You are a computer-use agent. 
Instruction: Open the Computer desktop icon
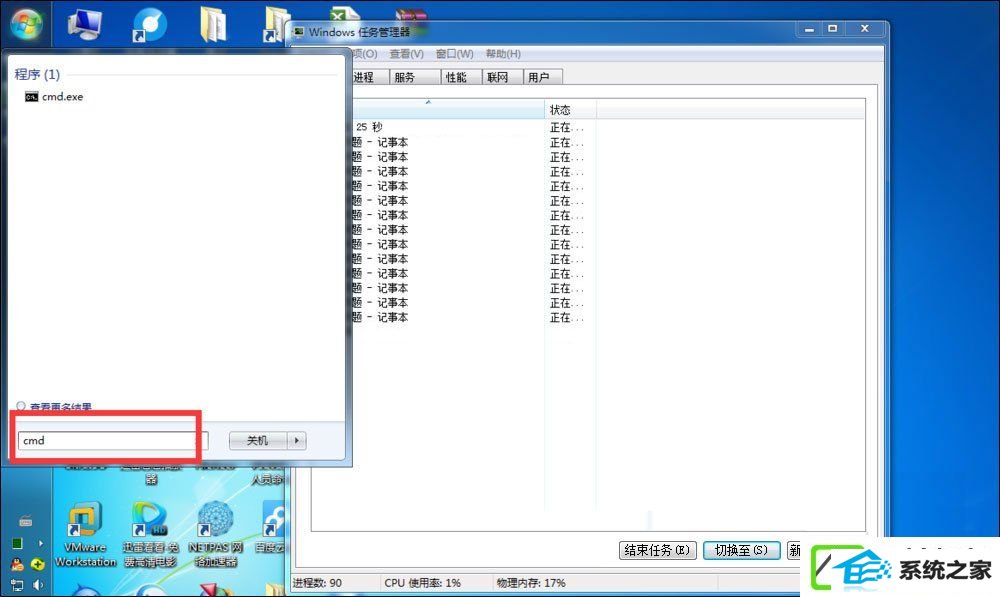coord(85,24)
